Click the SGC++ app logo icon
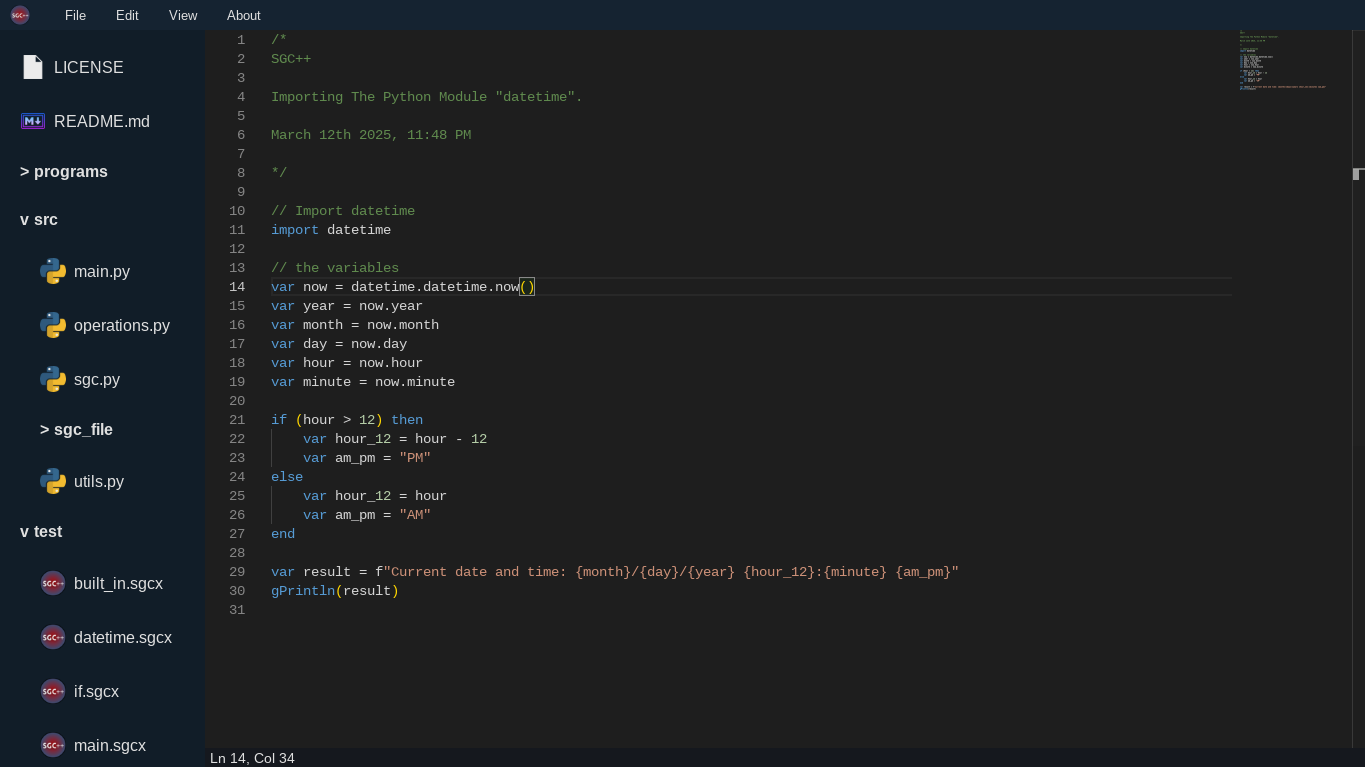The height and width of the screenshot is (767, 1365). (20, 15)
